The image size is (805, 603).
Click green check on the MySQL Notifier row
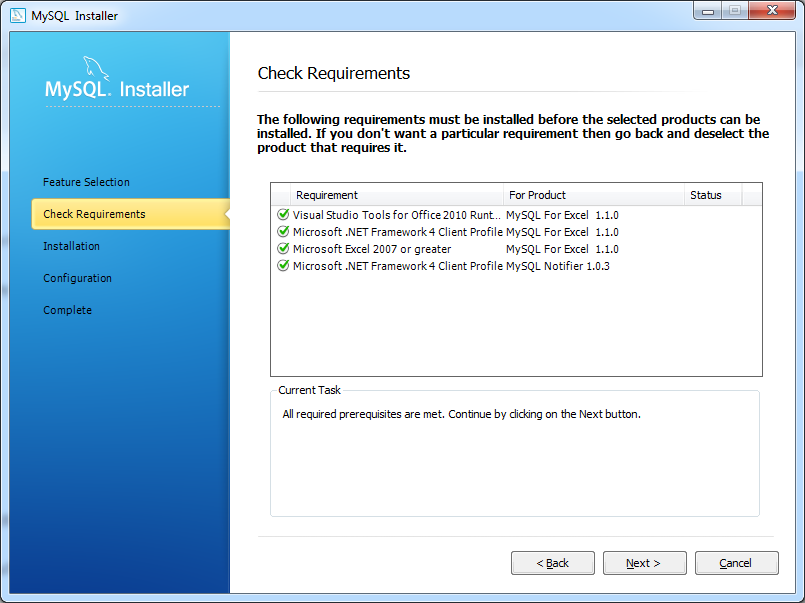pyautogui.click(x=283, y=265)
